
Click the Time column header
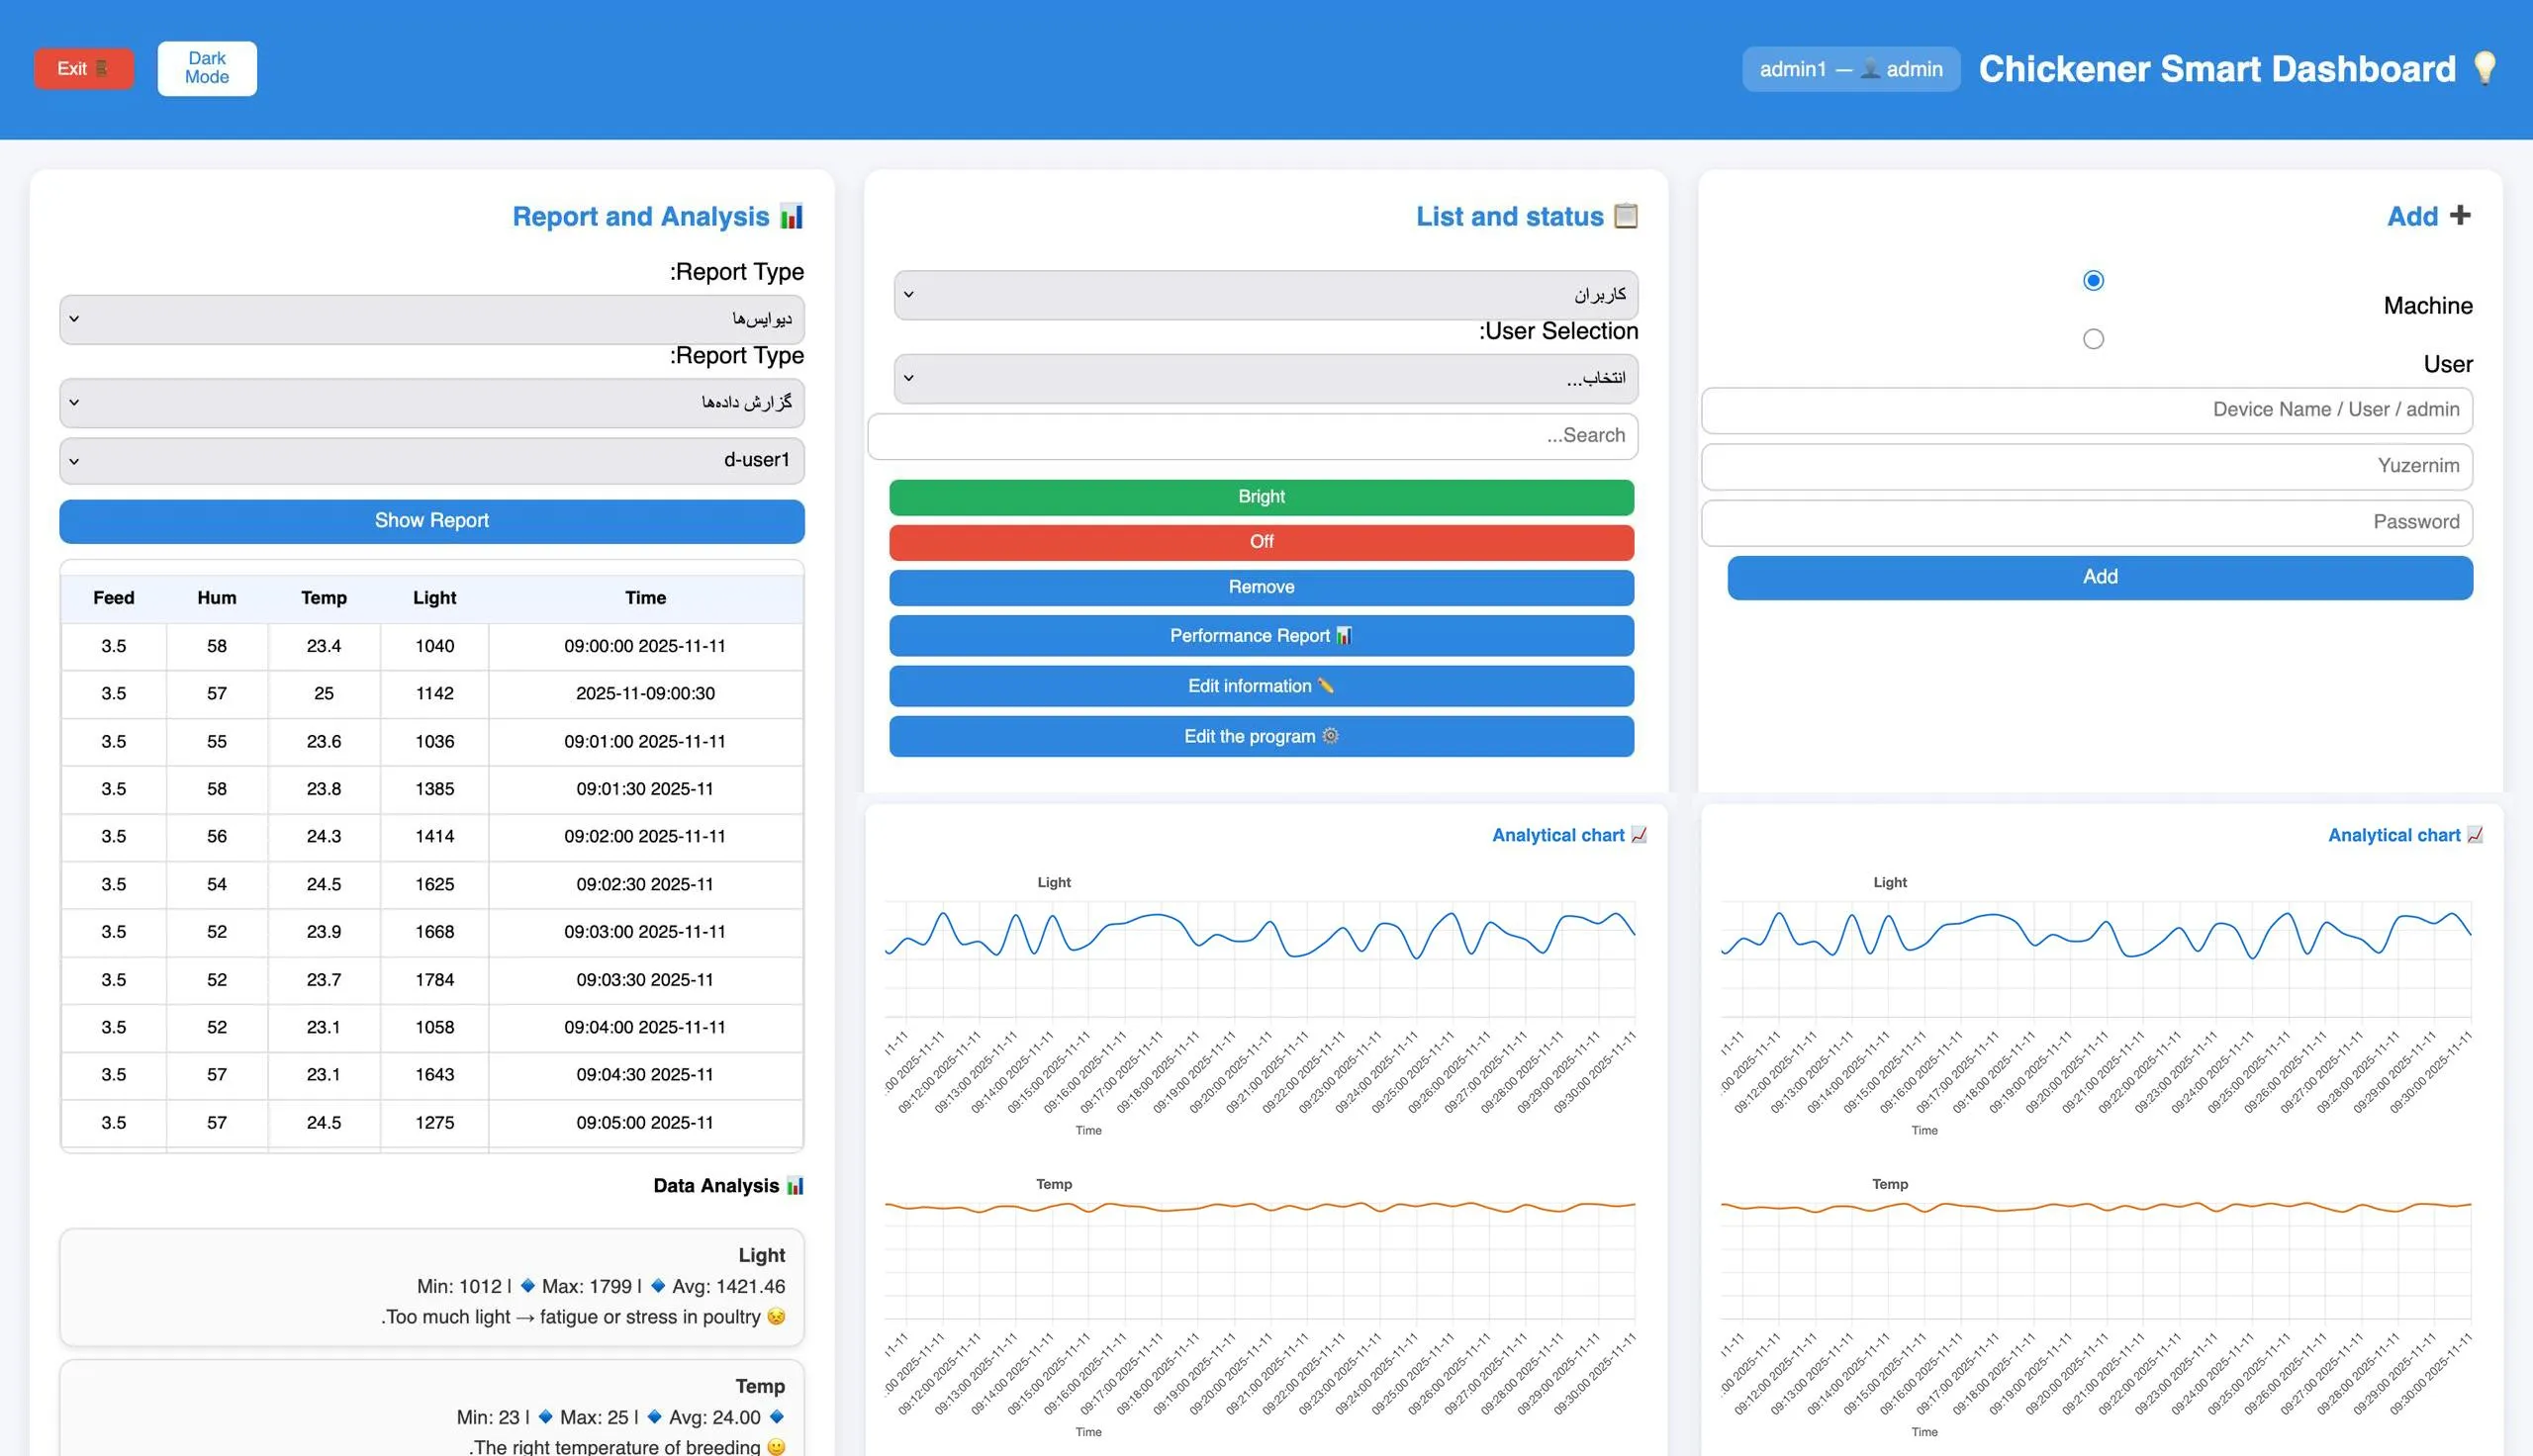pos(645,598)
